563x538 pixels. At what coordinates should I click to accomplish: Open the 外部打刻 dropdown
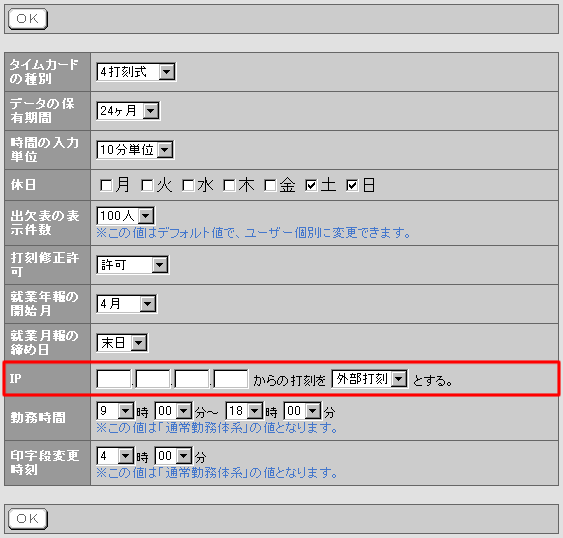click(x=369, y=379)
